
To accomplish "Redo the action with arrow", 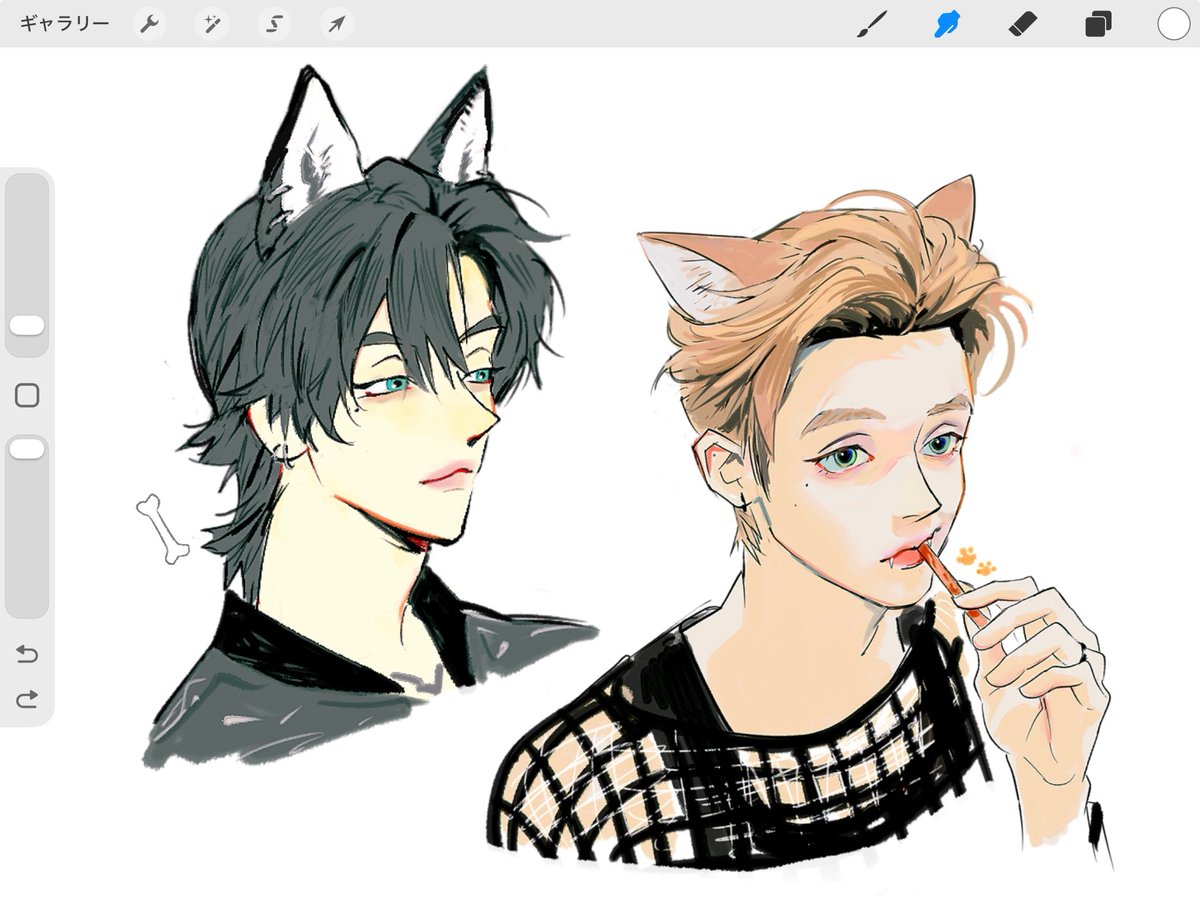I will tap(27, 699).
